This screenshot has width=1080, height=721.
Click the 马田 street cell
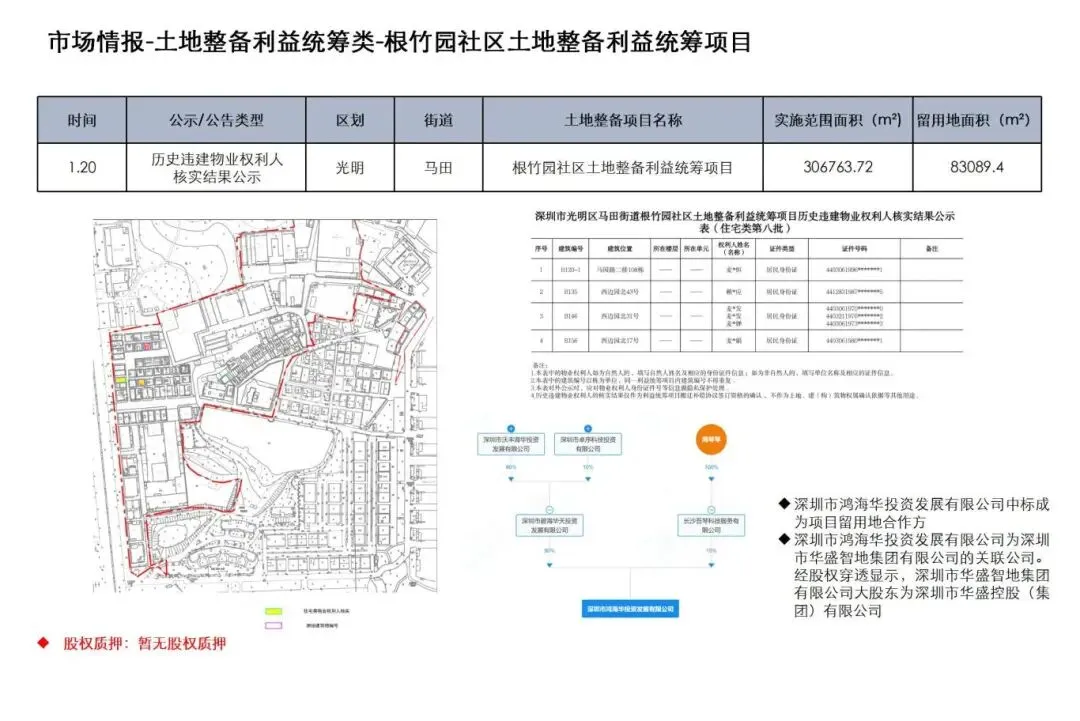[439, 167]
